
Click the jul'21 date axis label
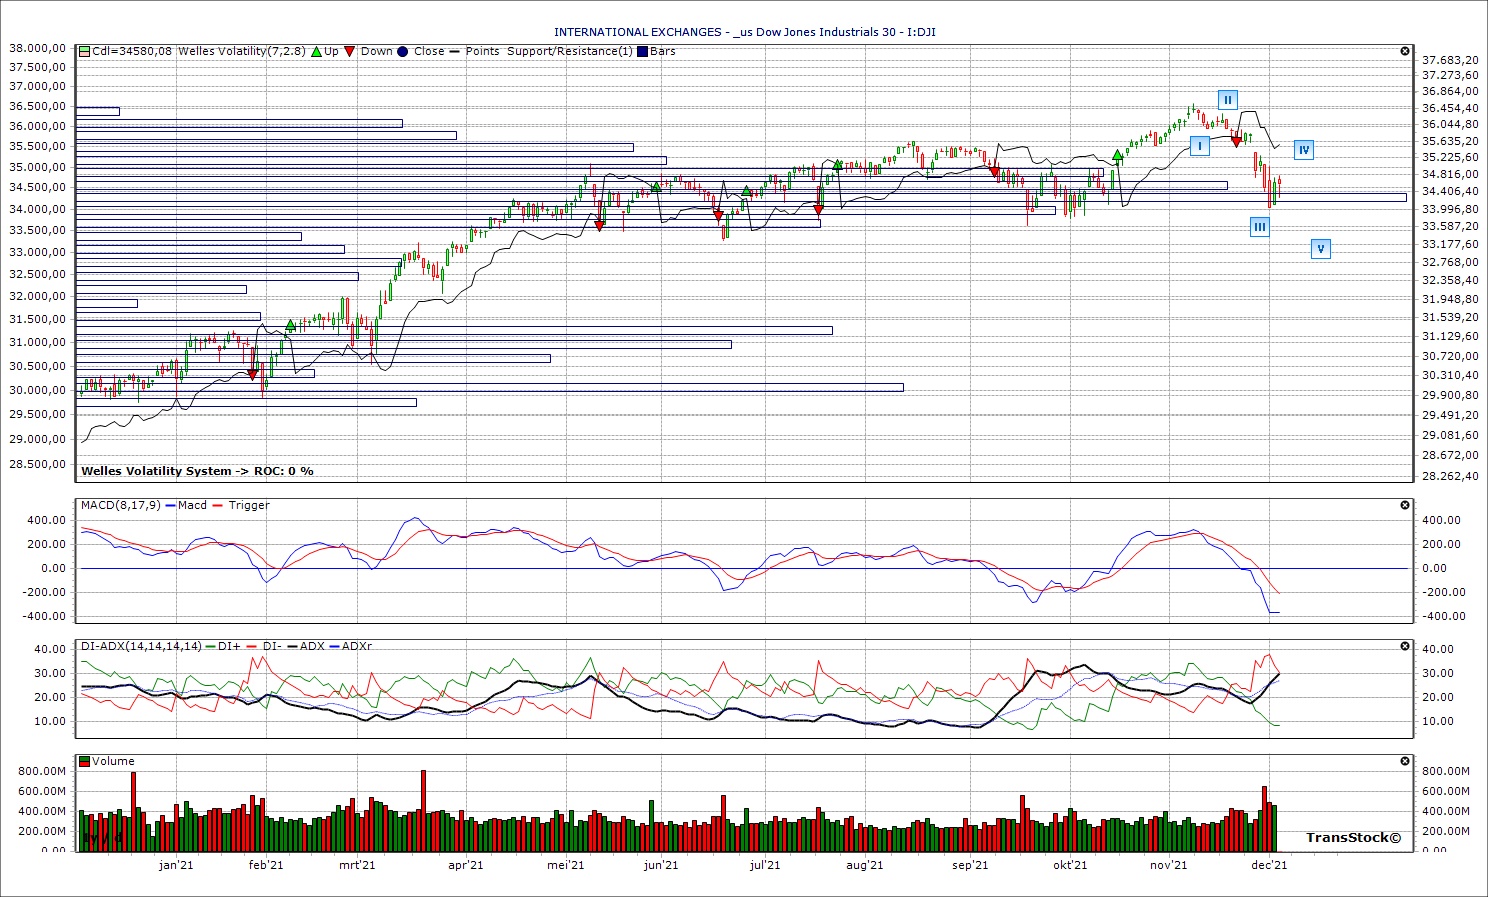[x=765, y=865]
